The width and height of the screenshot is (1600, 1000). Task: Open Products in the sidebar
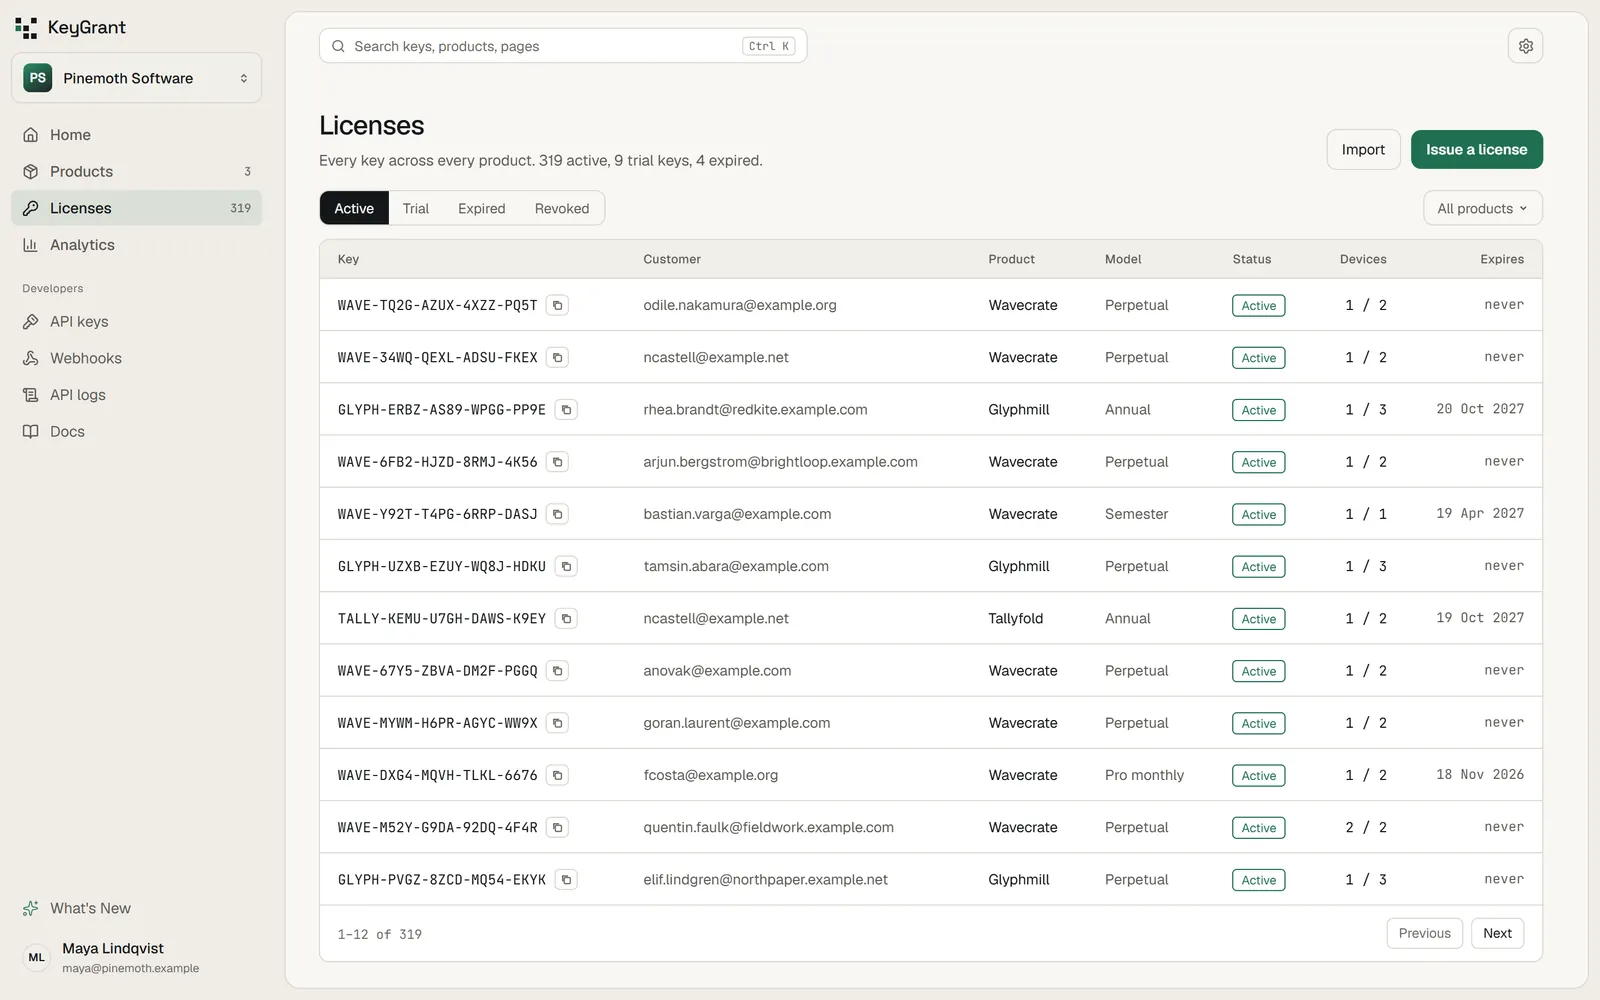click(137, 172)
